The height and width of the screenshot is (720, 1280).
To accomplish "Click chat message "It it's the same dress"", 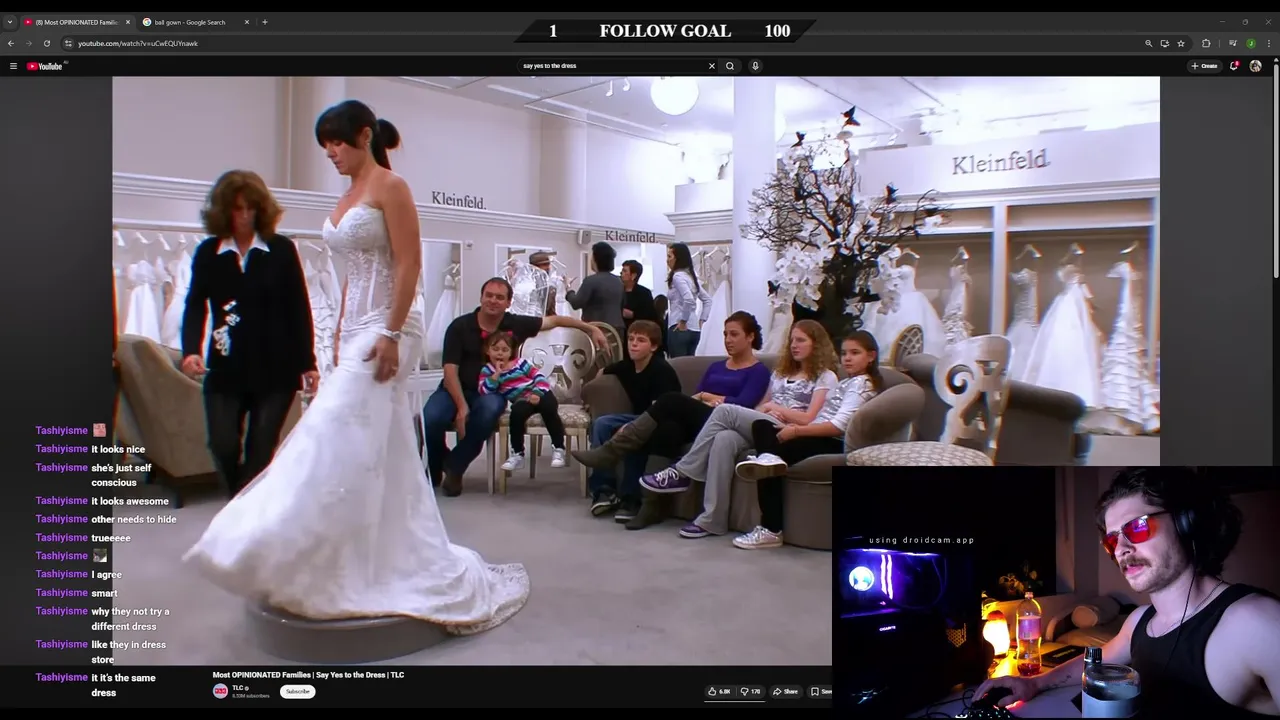I will pyautogui.click(x=123, y=685).
